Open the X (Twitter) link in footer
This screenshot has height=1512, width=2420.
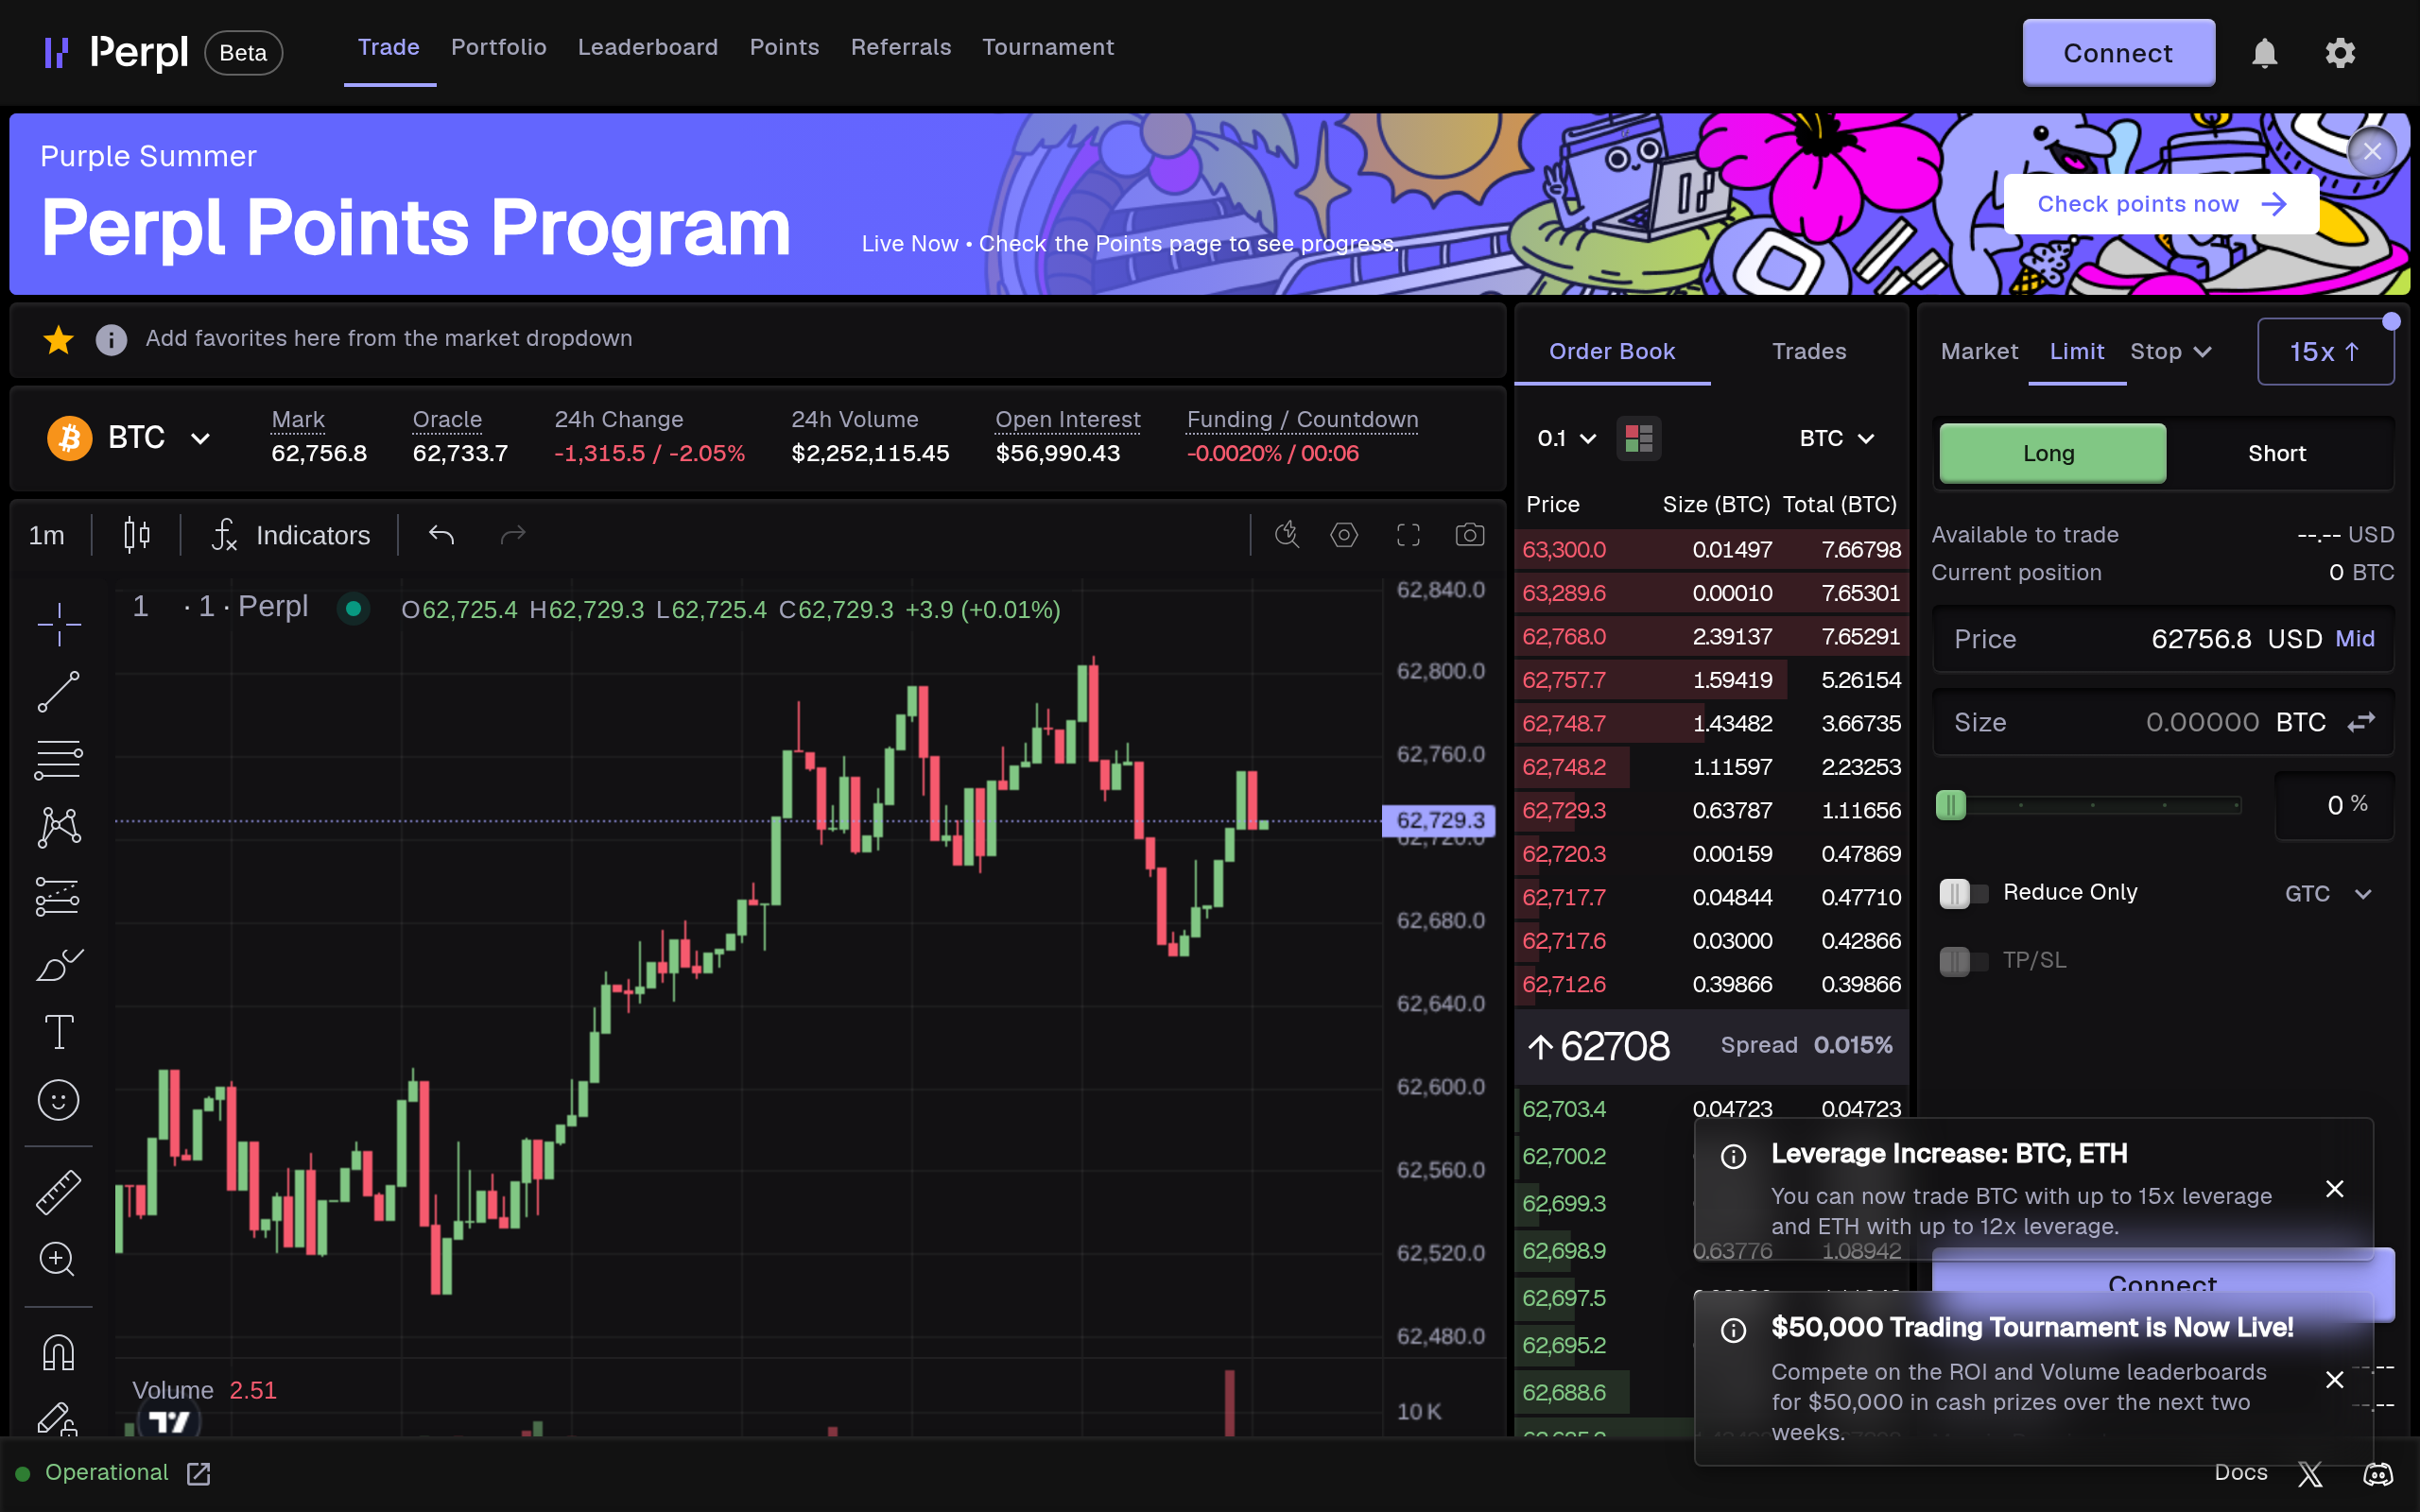(x=2310, y=1473)
